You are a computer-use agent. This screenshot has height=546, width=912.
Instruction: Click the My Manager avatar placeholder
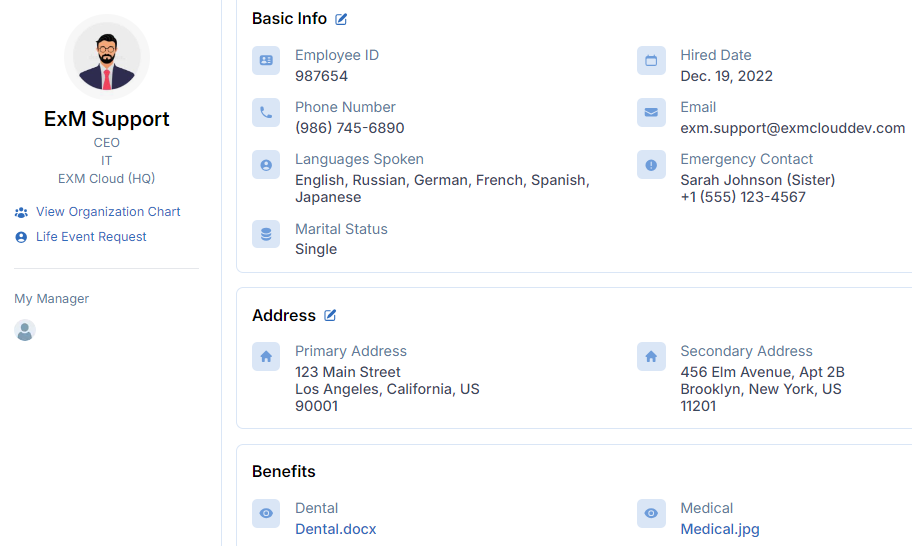click(x=25, y=331)
